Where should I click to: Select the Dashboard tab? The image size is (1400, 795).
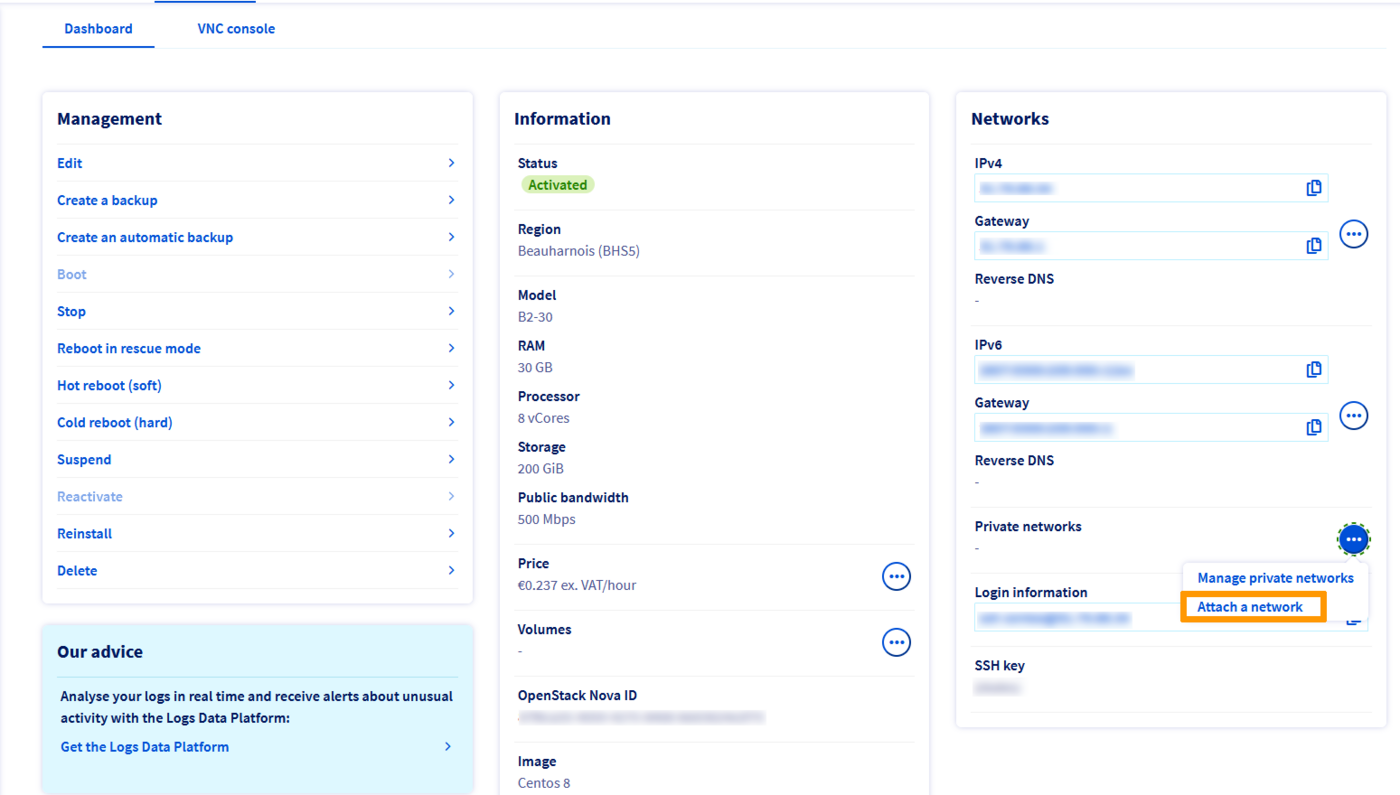98,29
